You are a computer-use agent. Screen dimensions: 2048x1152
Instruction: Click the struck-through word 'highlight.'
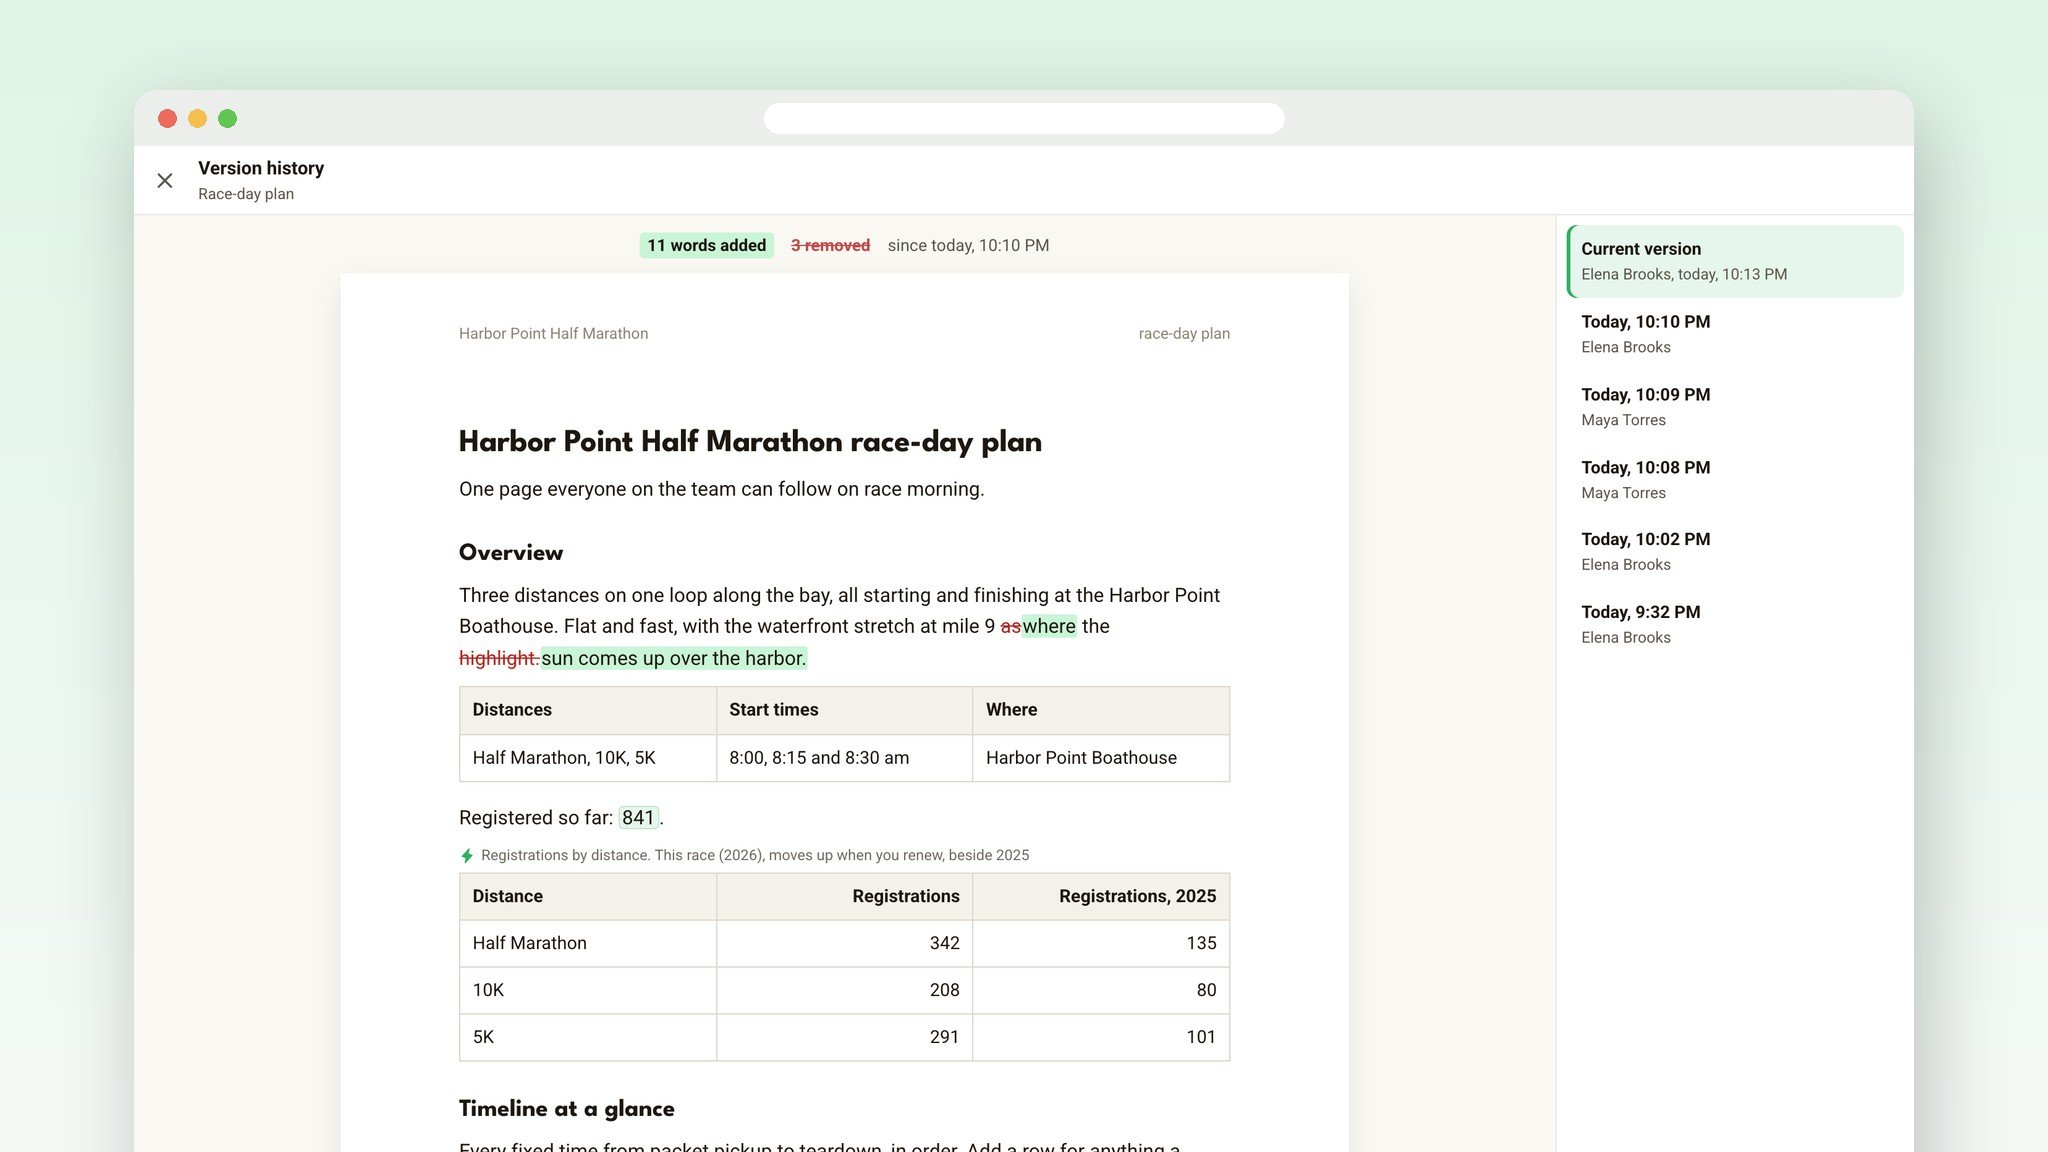click(x=499, y=658)
